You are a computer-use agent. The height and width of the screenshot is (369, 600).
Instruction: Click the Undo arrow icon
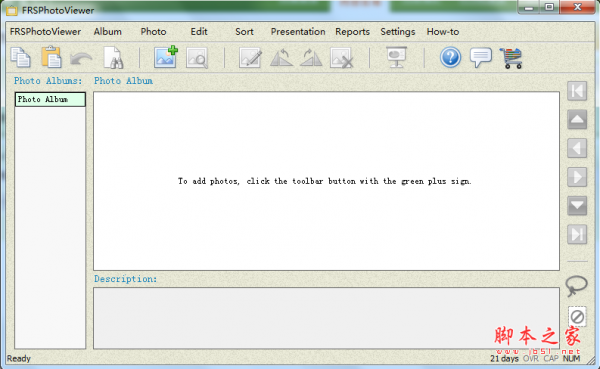coord(81,59)
